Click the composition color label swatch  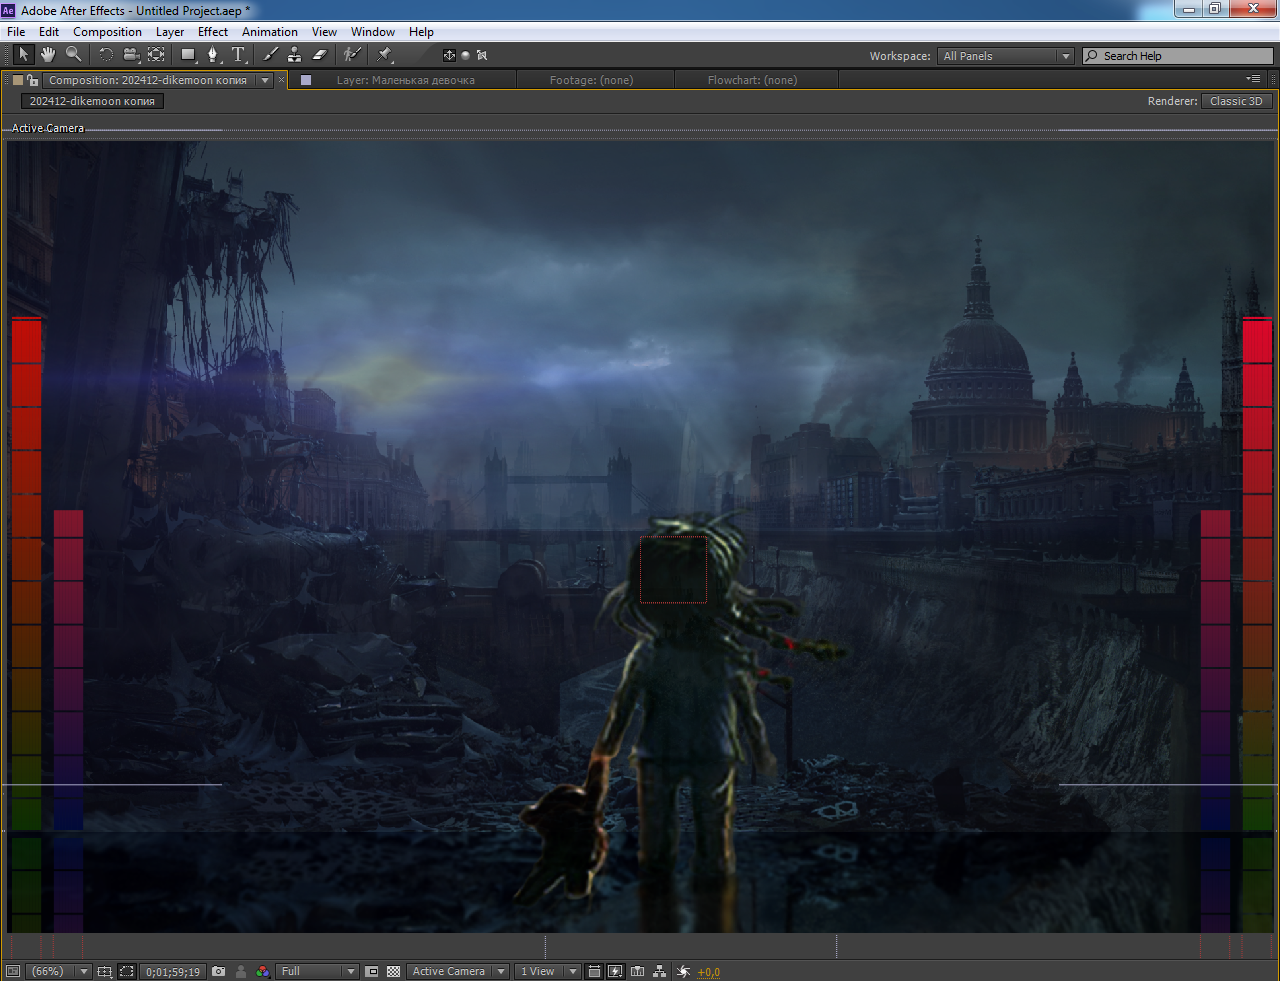point(17,80)
